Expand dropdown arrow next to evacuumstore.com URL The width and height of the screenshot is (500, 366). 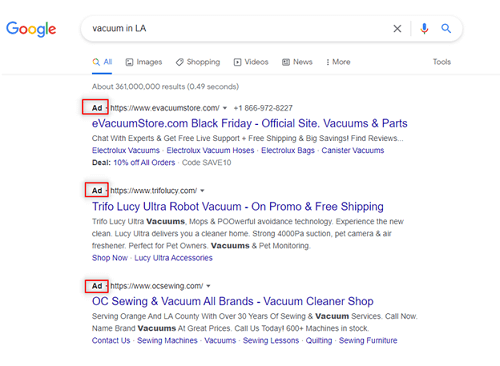[x=225, y=108]
